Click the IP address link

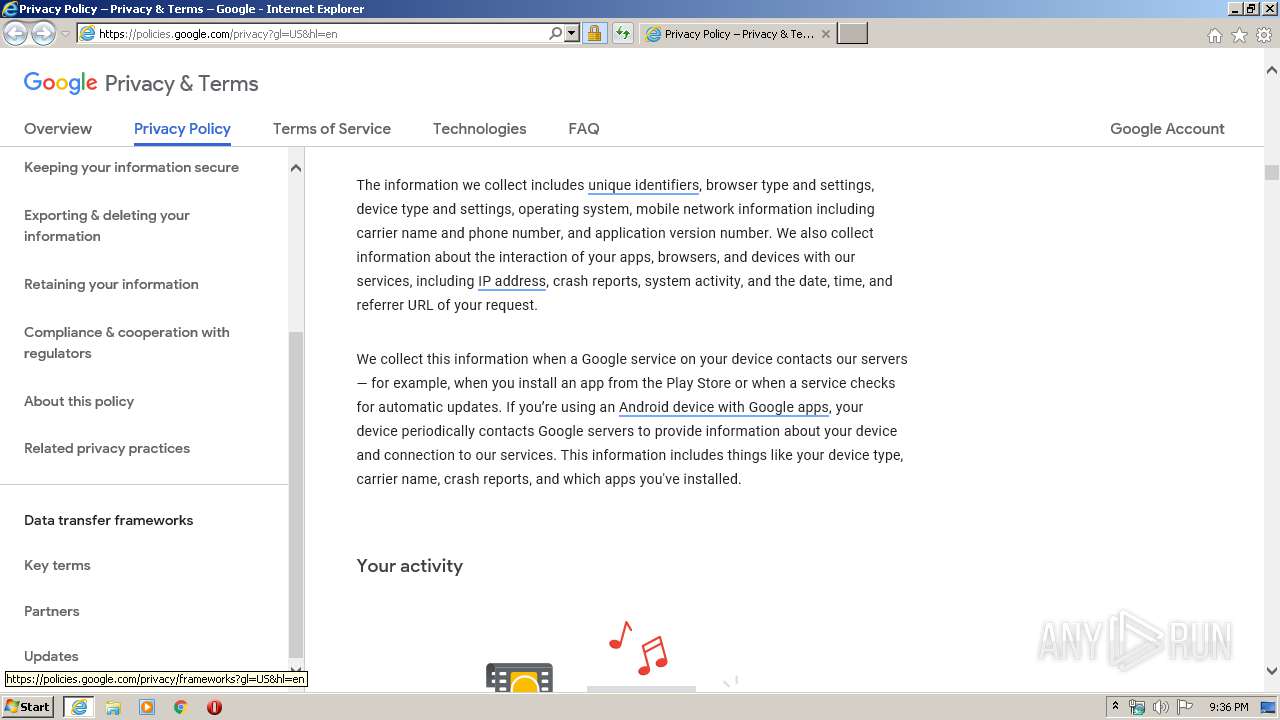coord(512,281)
